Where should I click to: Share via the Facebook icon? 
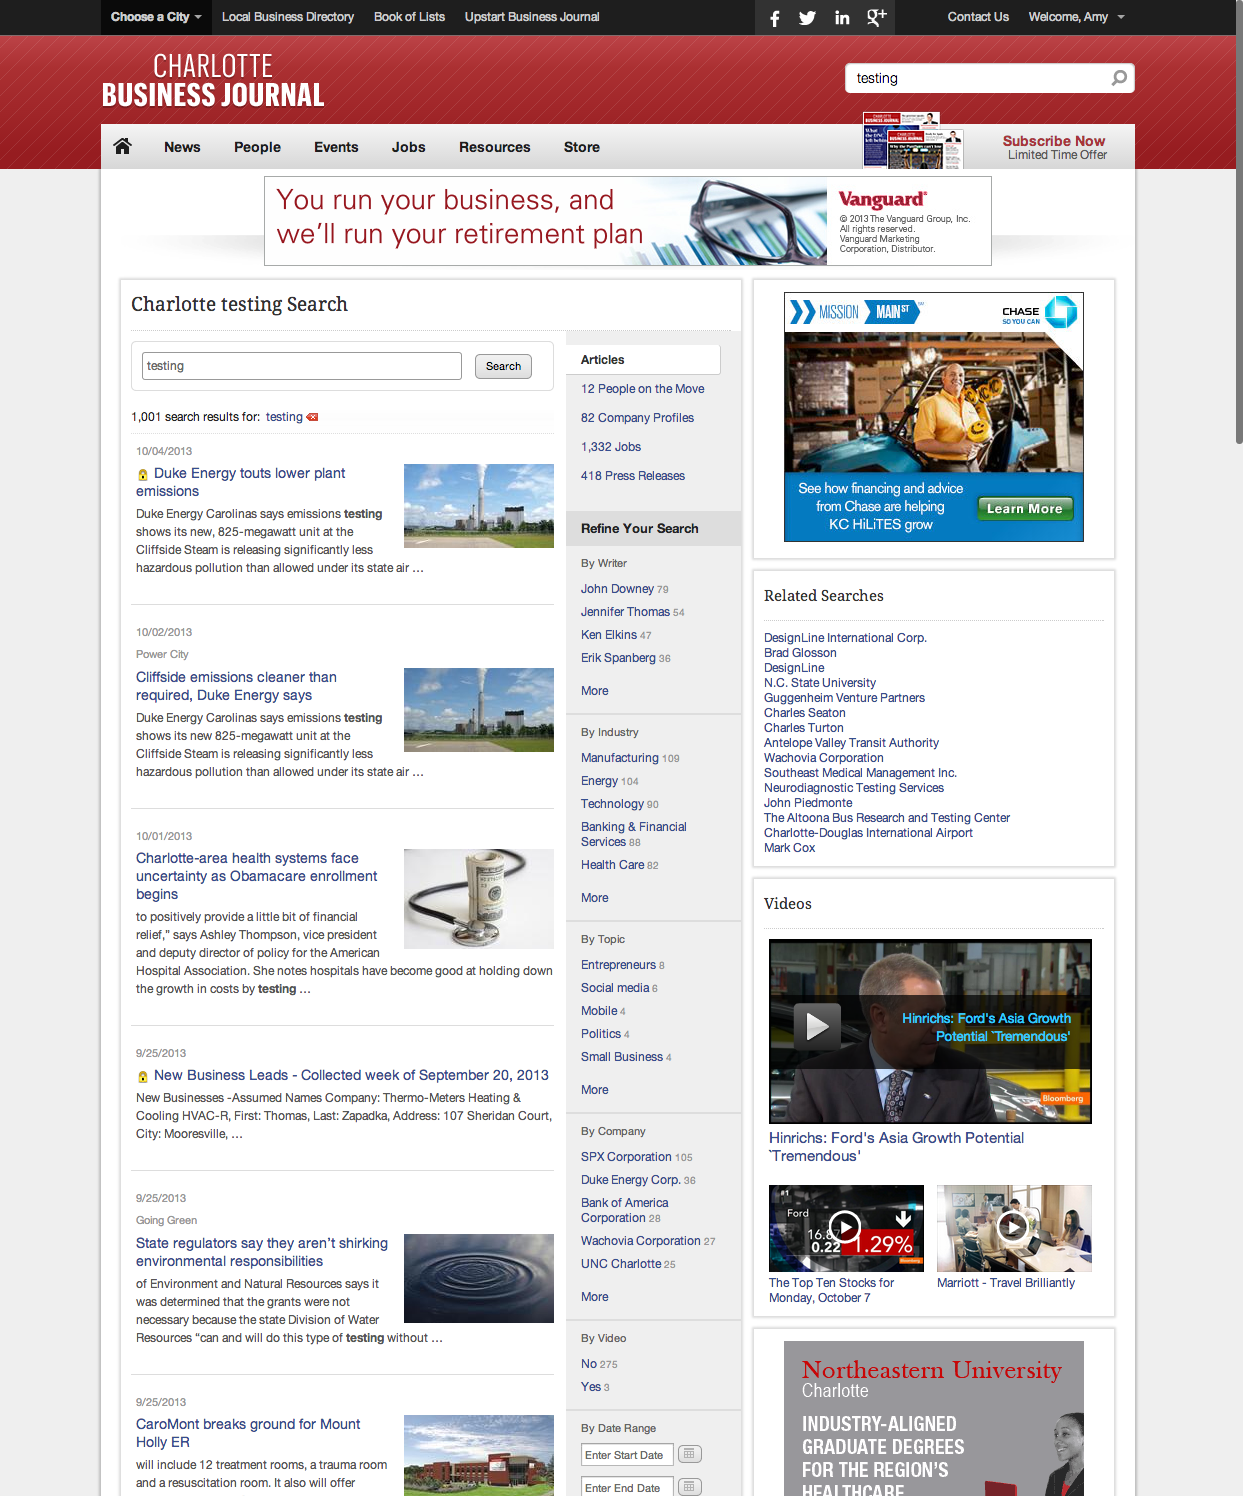click(x=773, y=17)
